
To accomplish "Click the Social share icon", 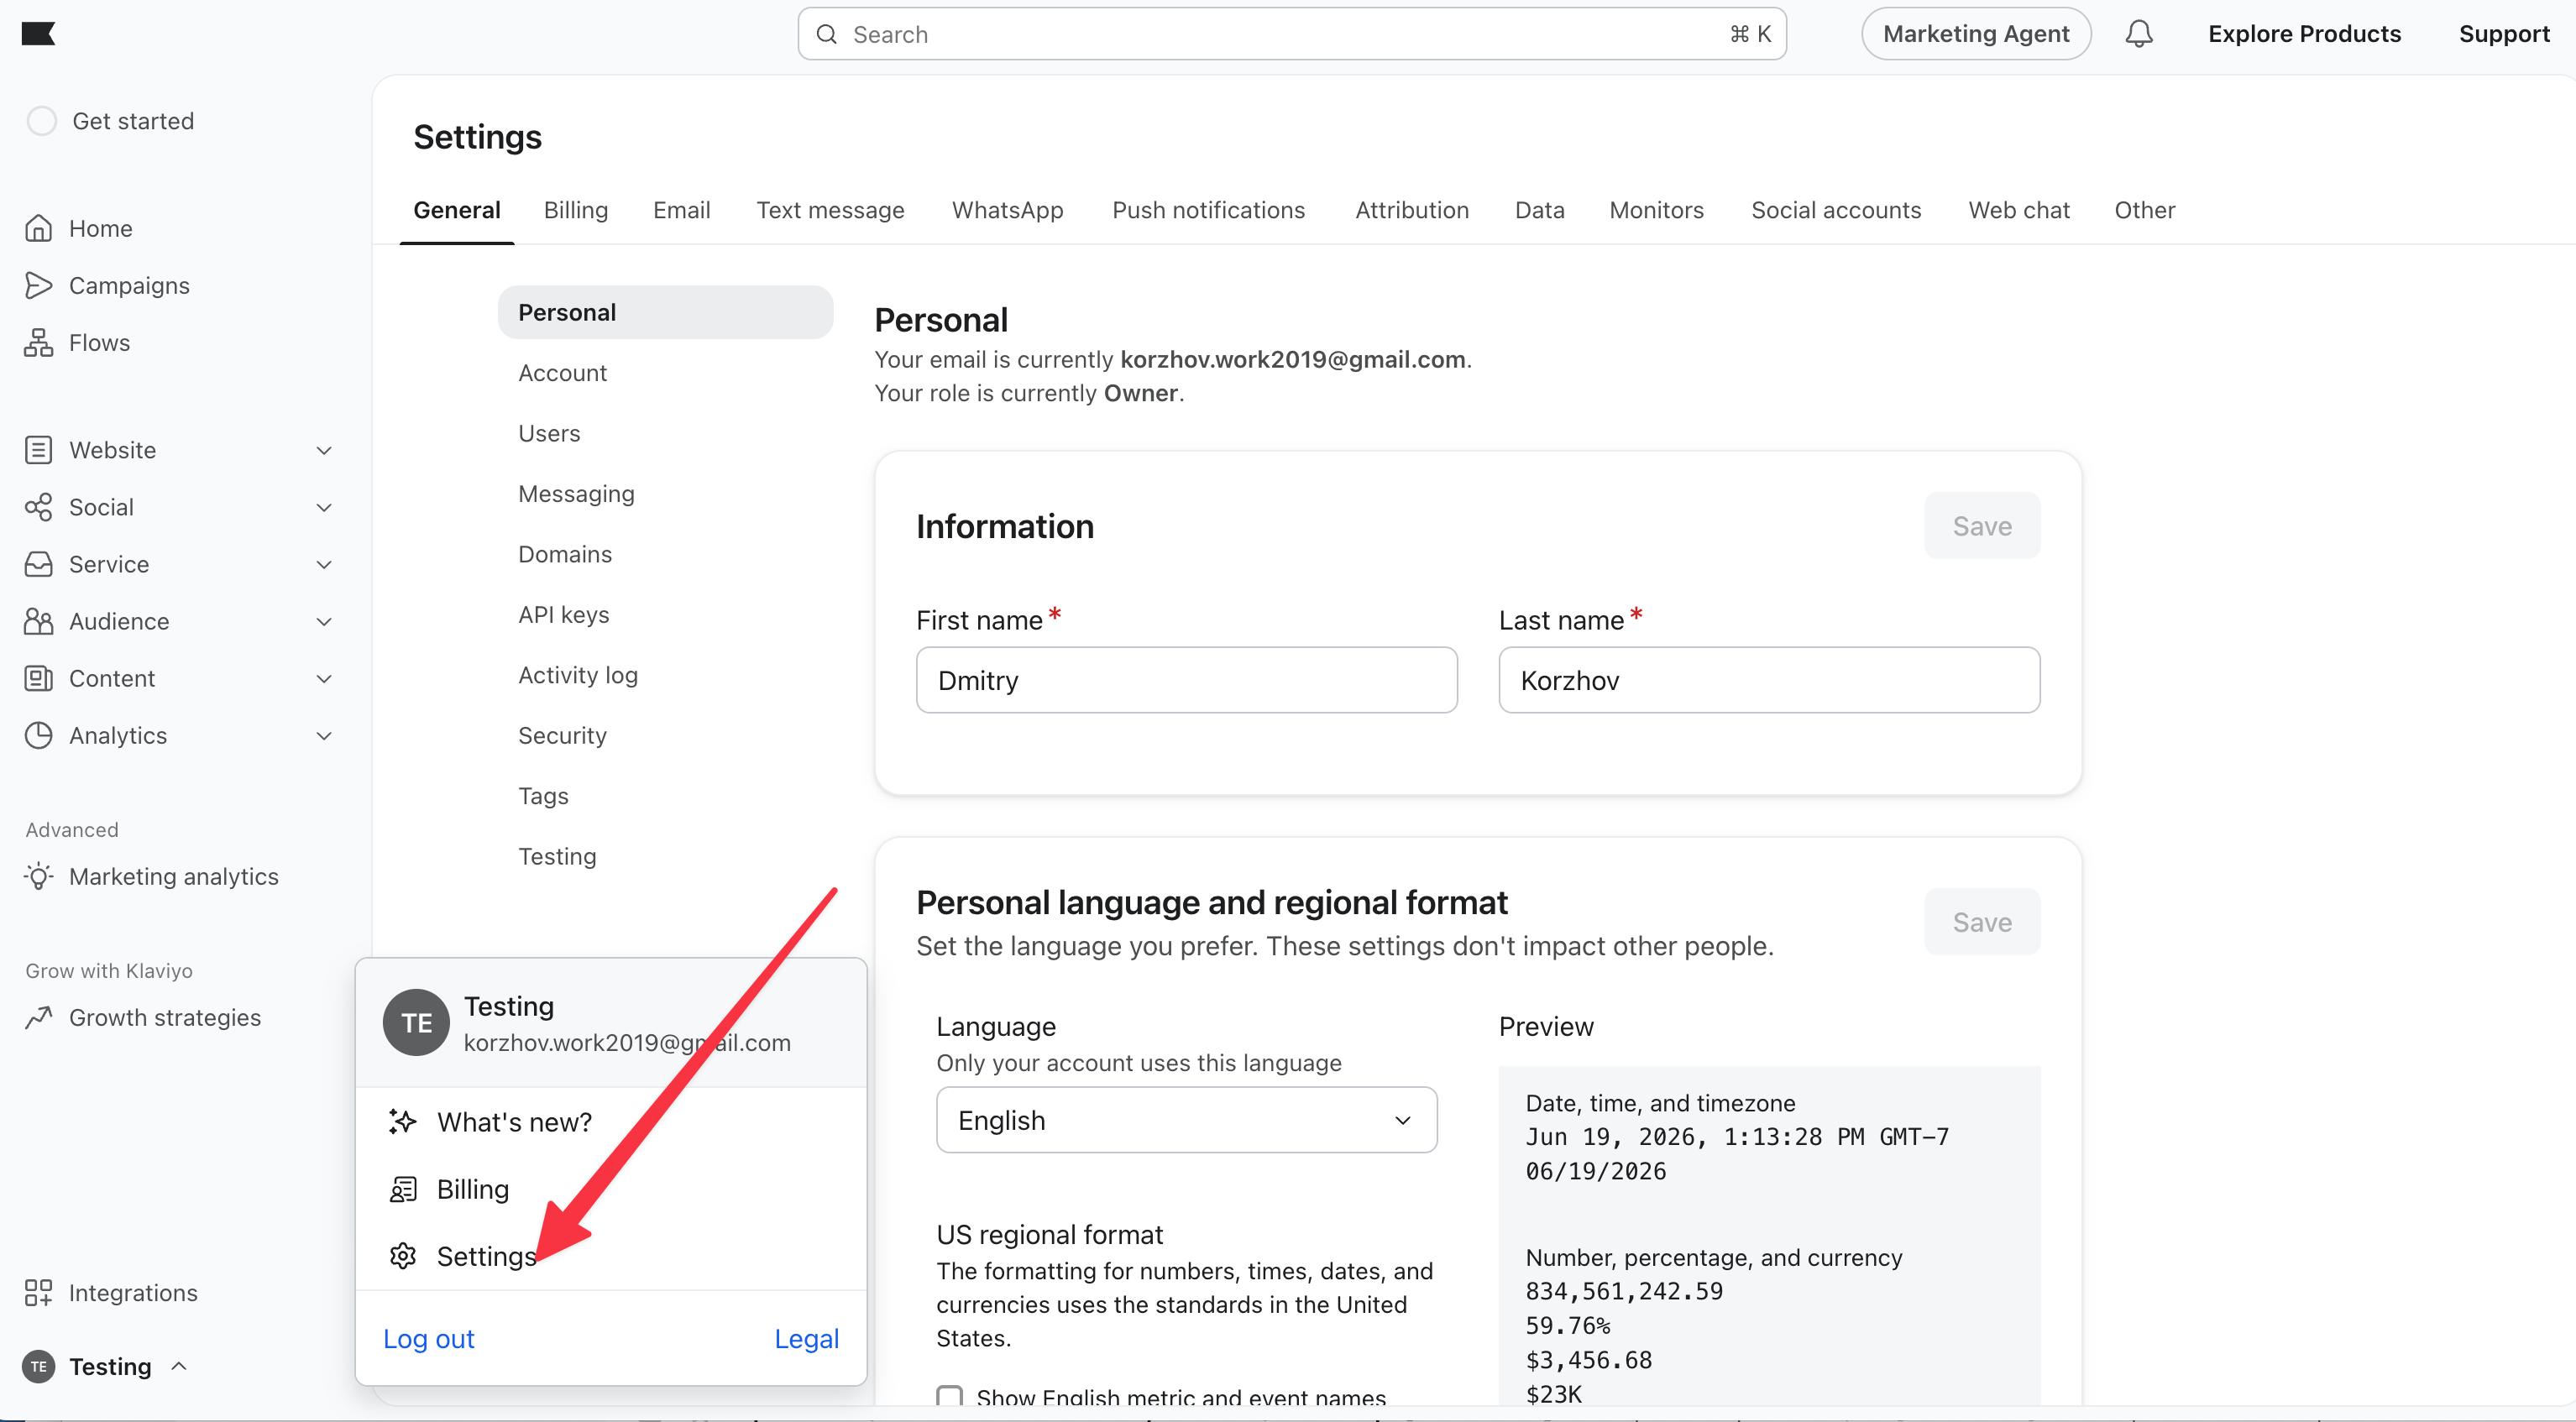I will [38, 506].
